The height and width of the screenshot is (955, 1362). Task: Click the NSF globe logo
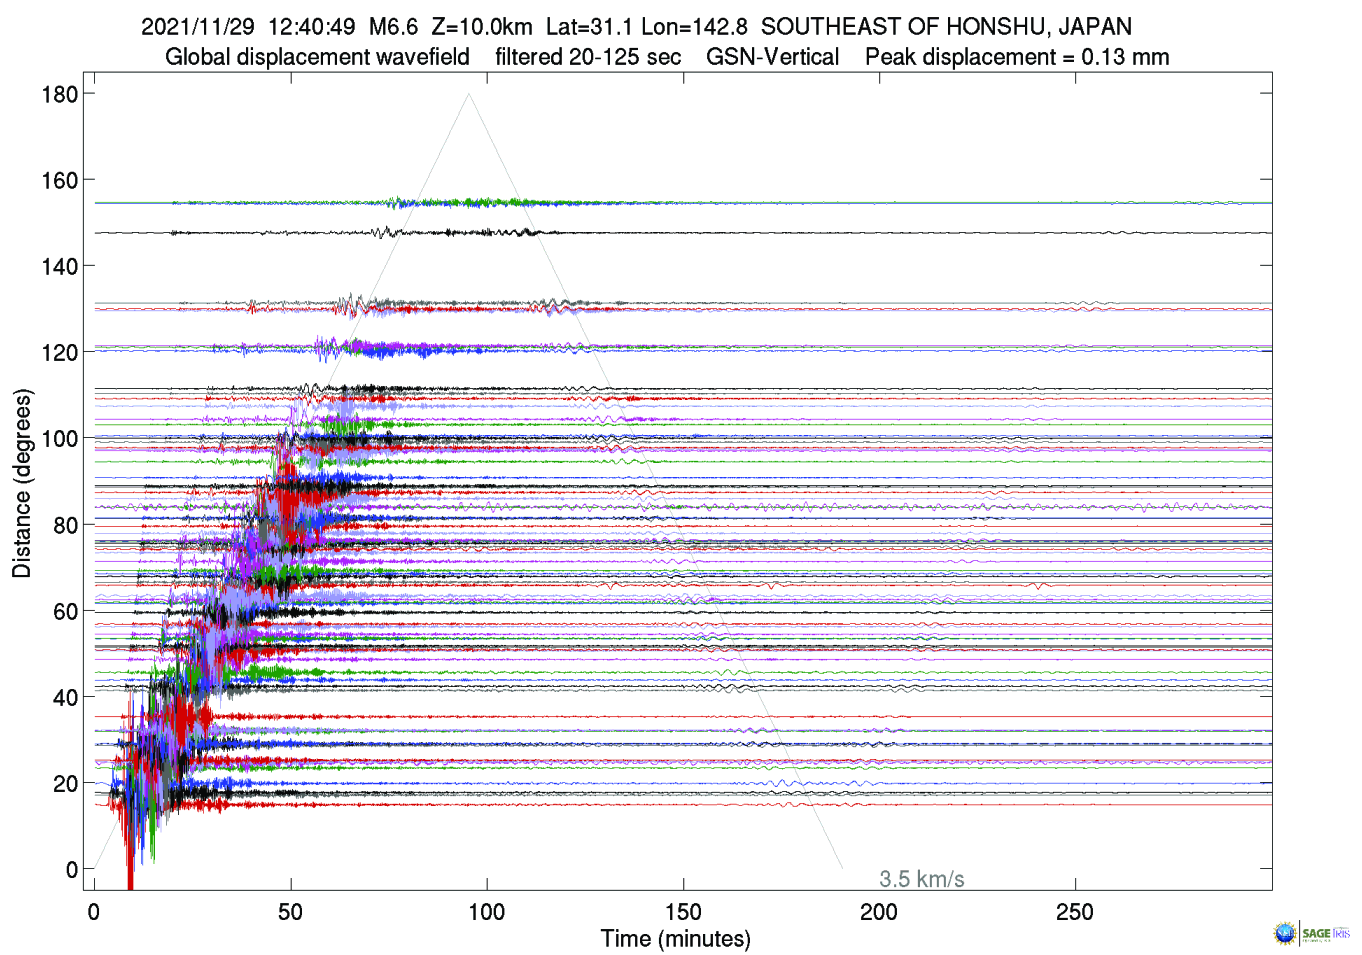tap(1284, 933)
